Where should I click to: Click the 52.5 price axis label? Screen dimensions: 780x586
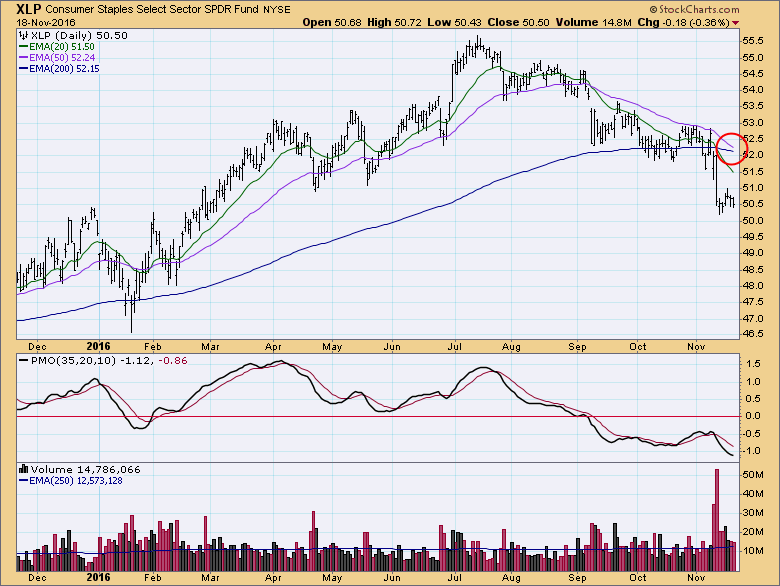tap(753, 139)
